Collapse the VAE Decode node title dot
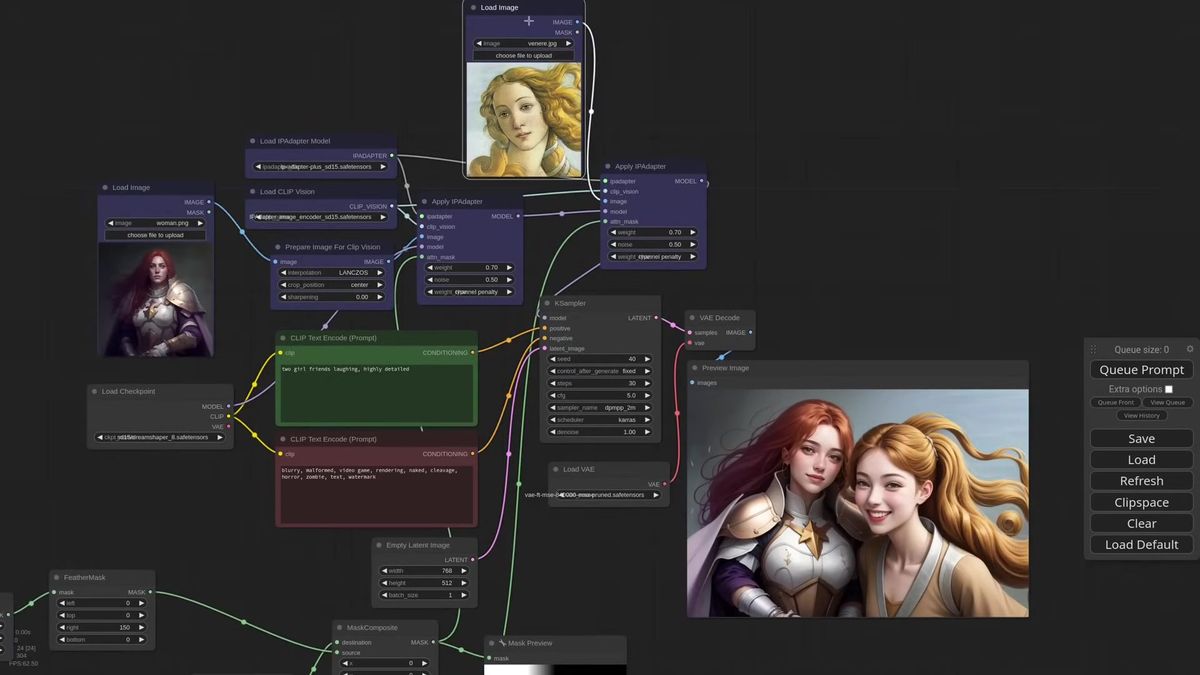This screenshot has width=1200, height=675. point(692,318)
